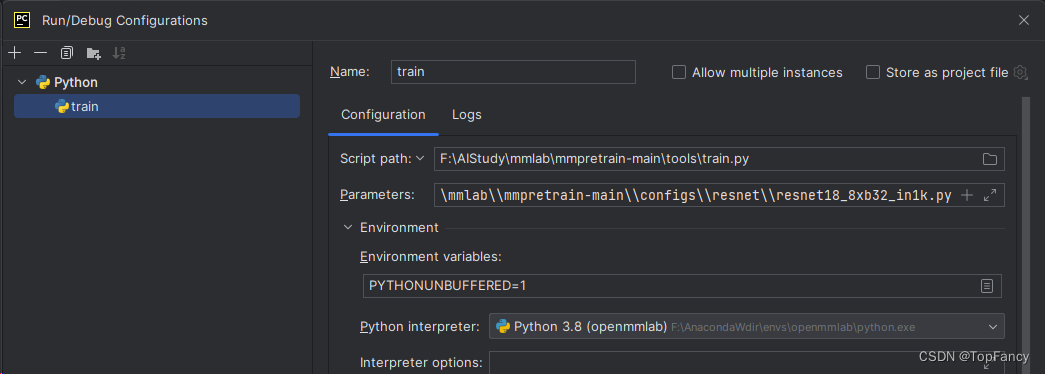The height and width of the screenshot is (374, 1045).
Task: Check Store as project file
Action: (x=872, y=72)
